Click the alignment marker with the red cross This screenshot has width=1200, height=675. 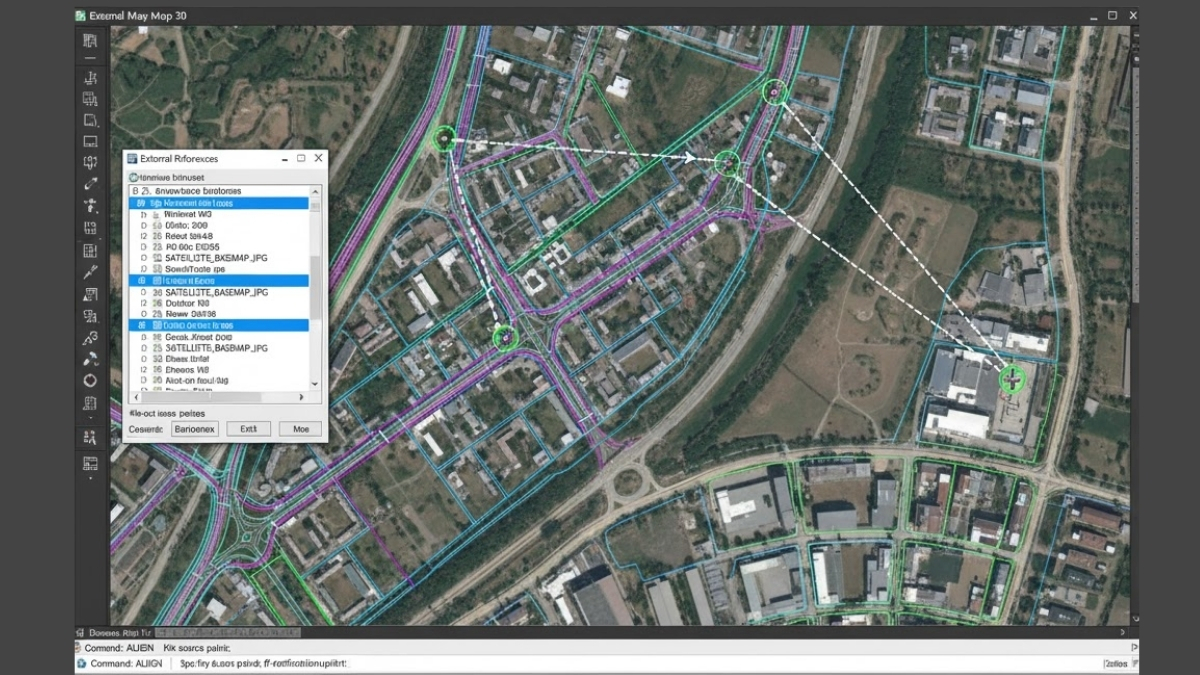click(x=1013, y=378)
